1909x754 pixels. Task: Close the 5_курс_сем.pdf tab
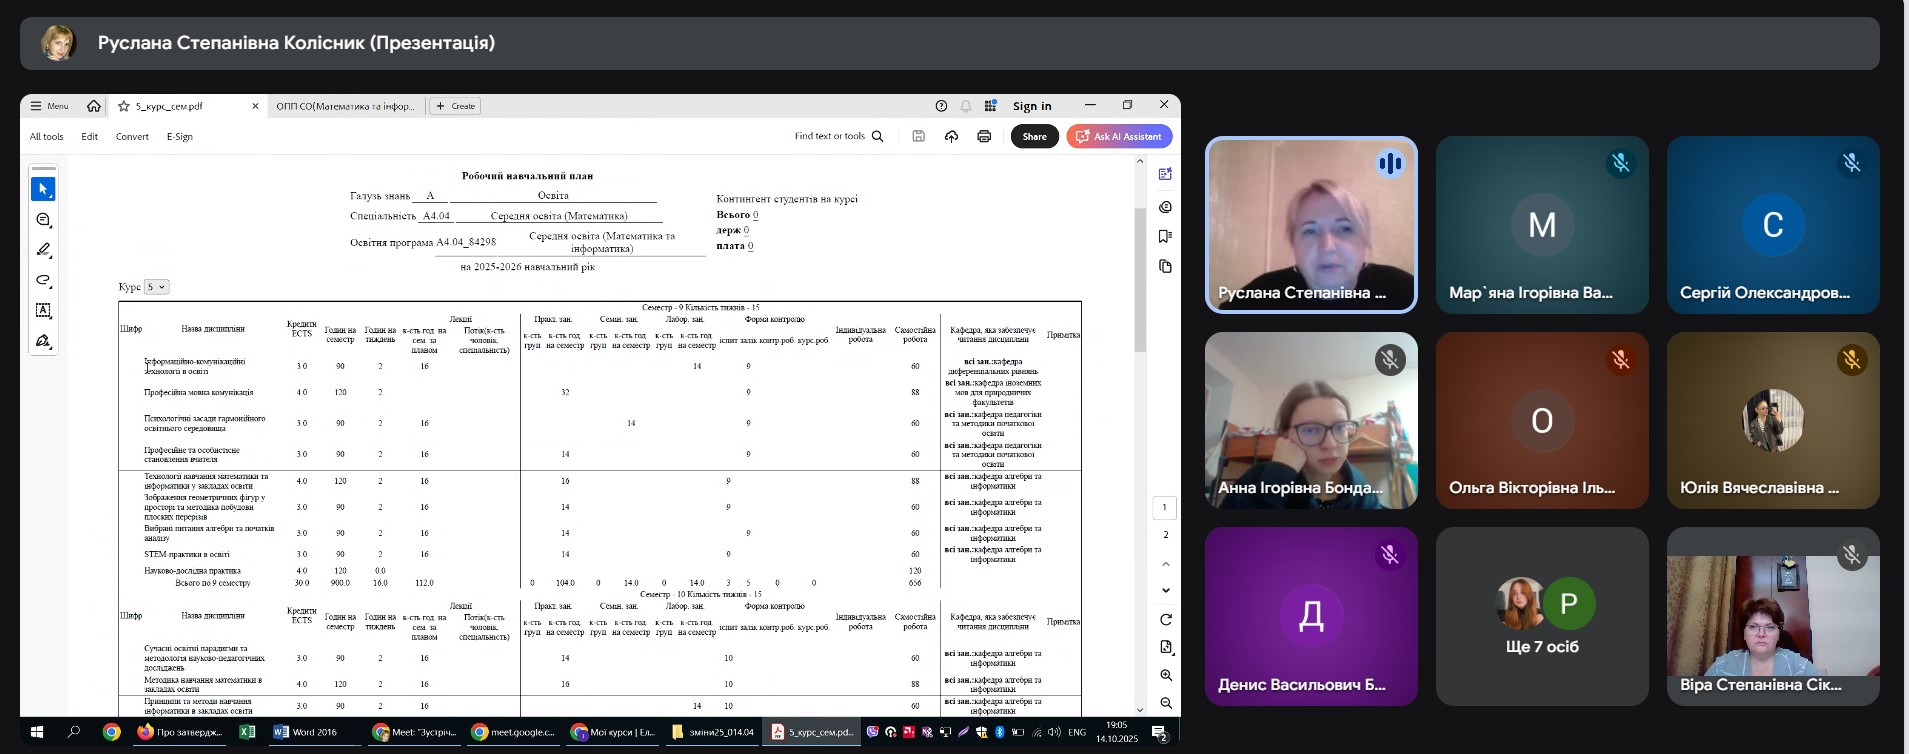(255, 106)
